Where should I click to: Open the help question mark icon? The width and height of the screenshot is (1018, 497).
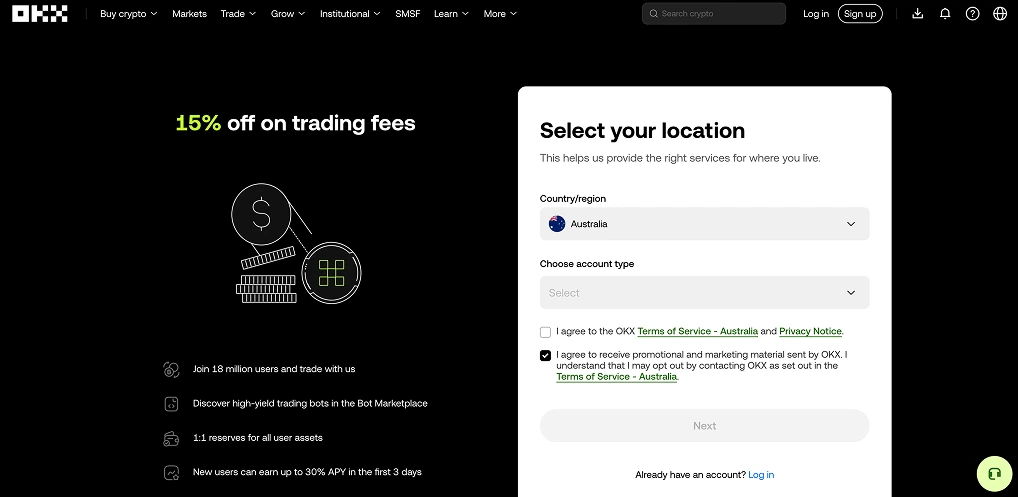pyautogui.click(x=972, y=14)
